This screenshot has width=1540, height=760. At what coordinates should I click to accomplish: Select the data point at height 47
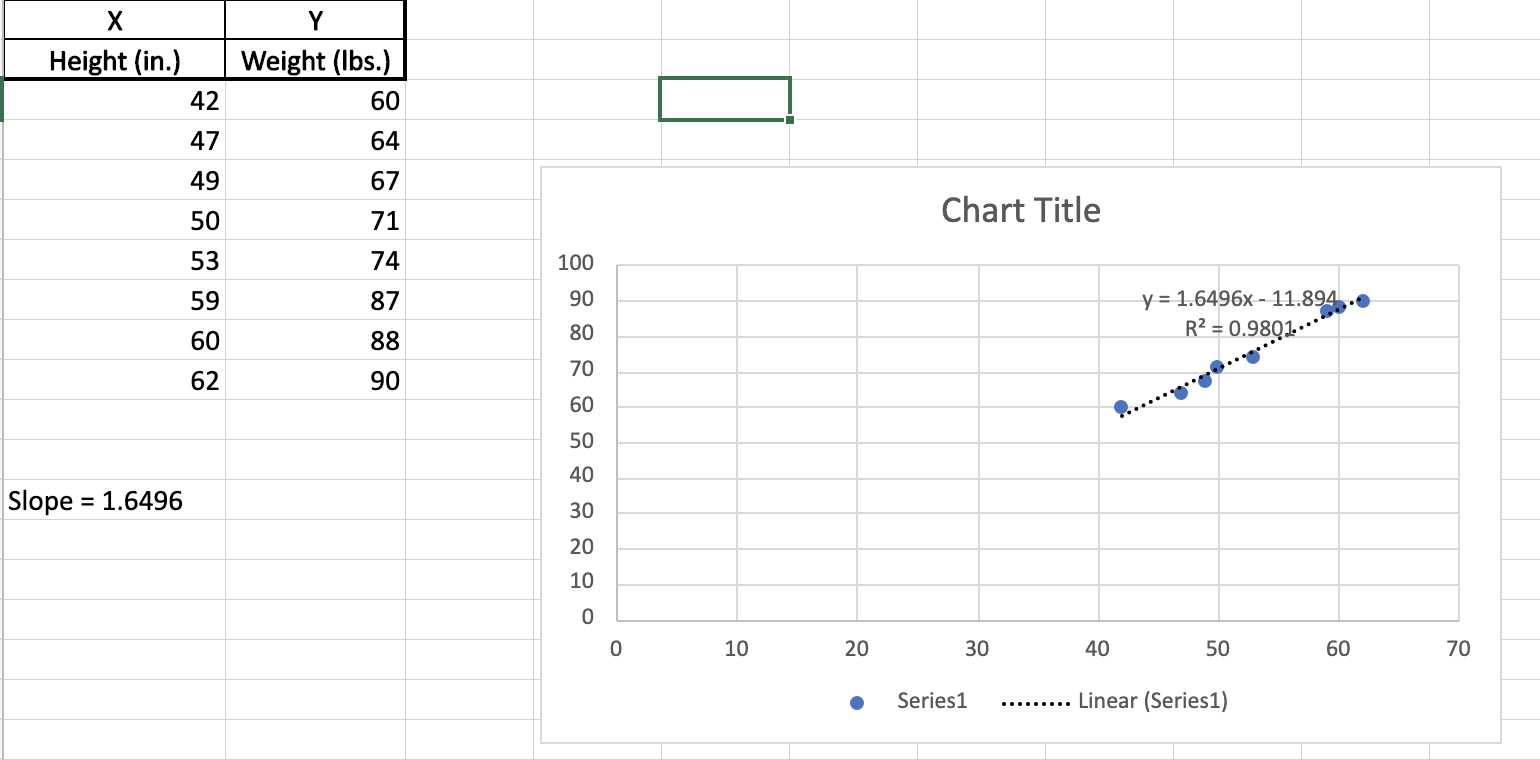(x=1181, y=393)
